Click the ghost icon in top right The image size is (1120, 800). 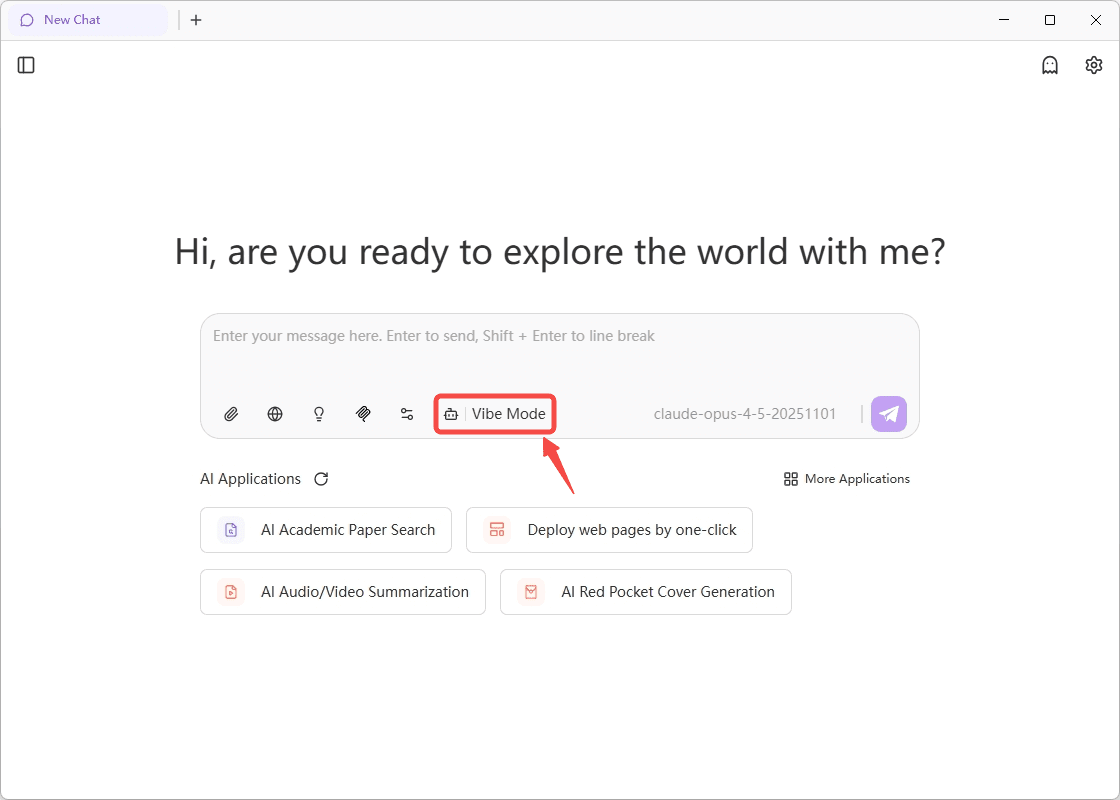tap(1050, 65)
